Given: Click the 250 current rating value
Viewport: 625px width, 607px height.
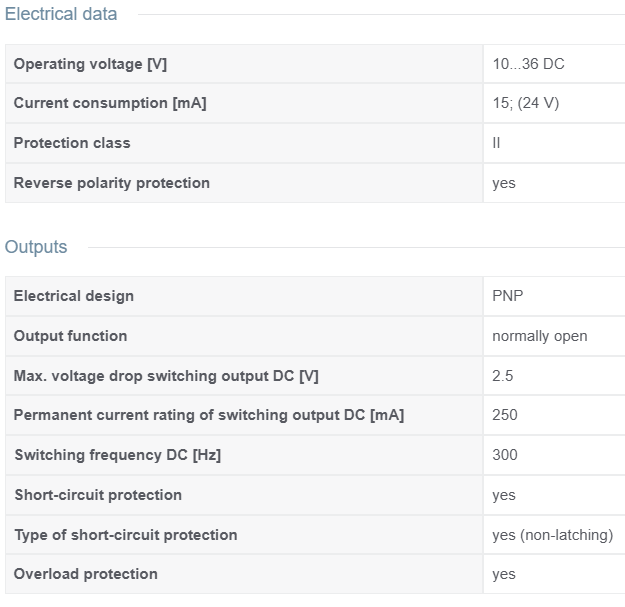Looking at the screenshot, I should tap(505, 415).
